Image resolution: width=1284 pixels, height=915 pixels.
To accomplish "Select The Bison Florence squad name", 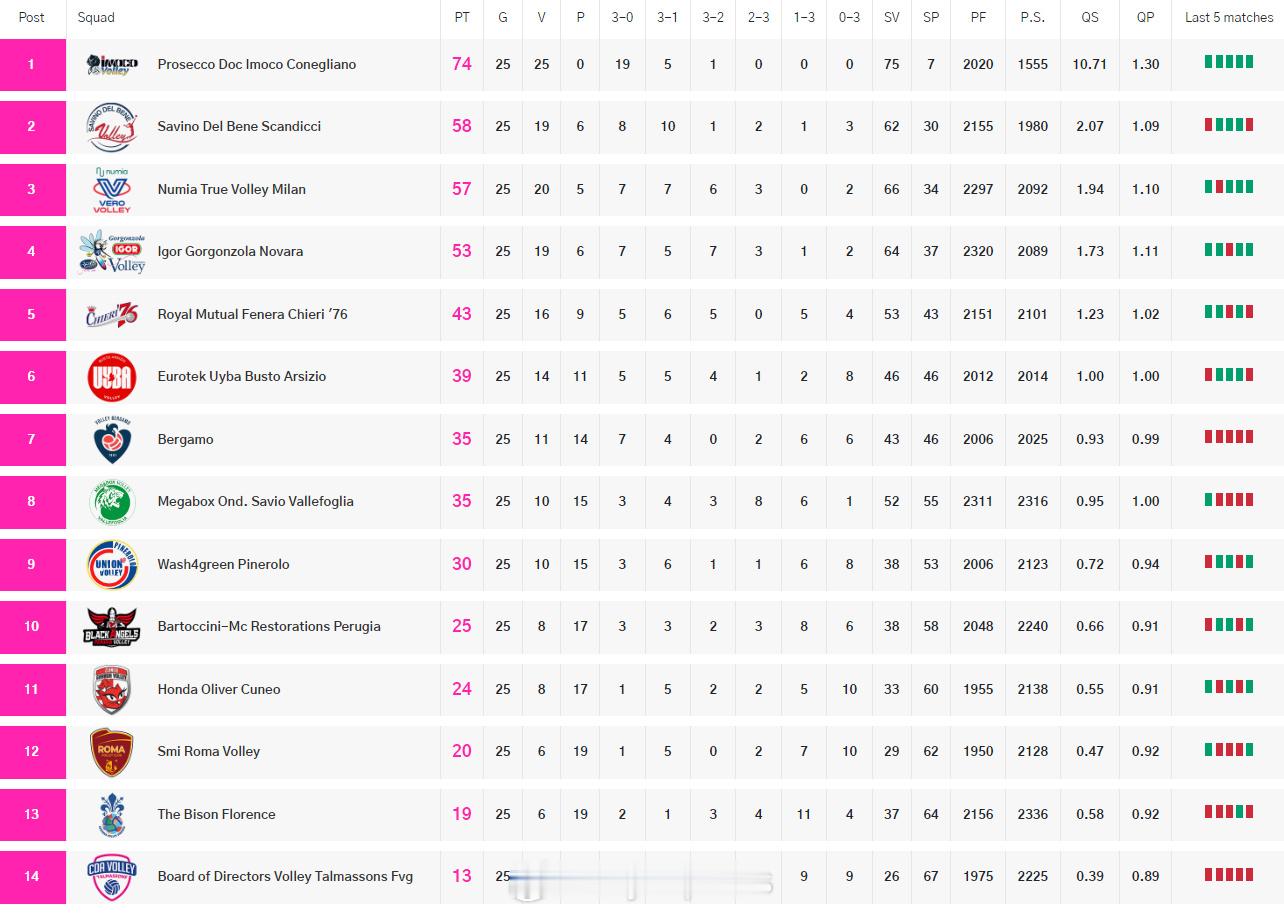I will [x=216, y=814].
